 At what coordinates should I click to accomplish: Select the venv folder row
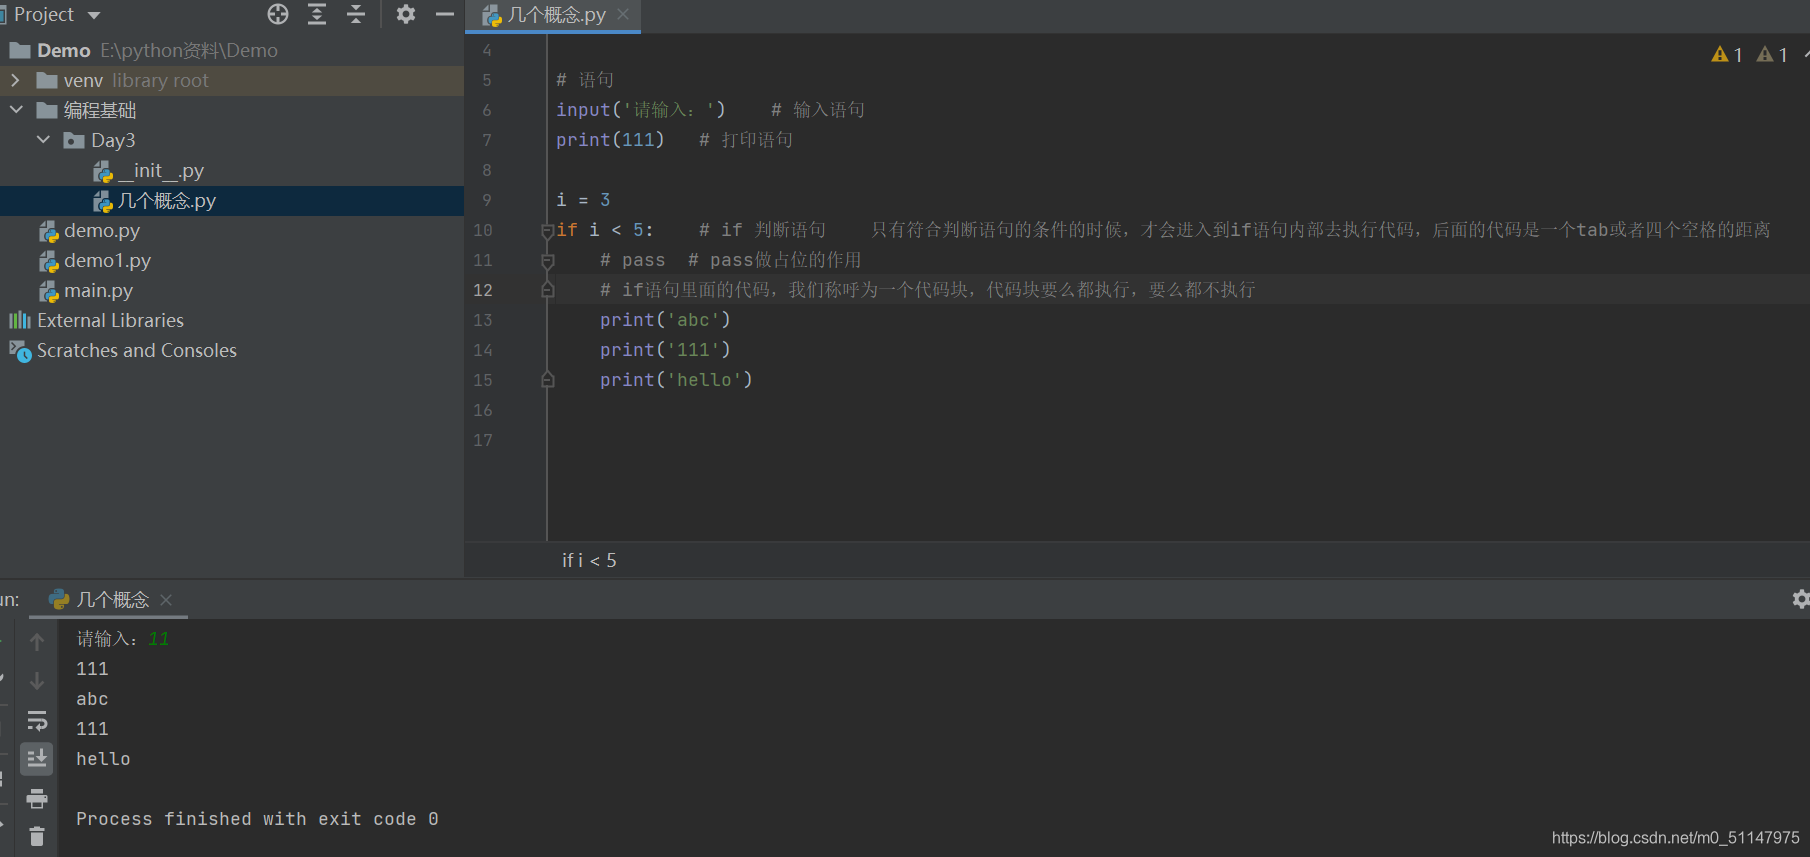[x=232, y=80]
